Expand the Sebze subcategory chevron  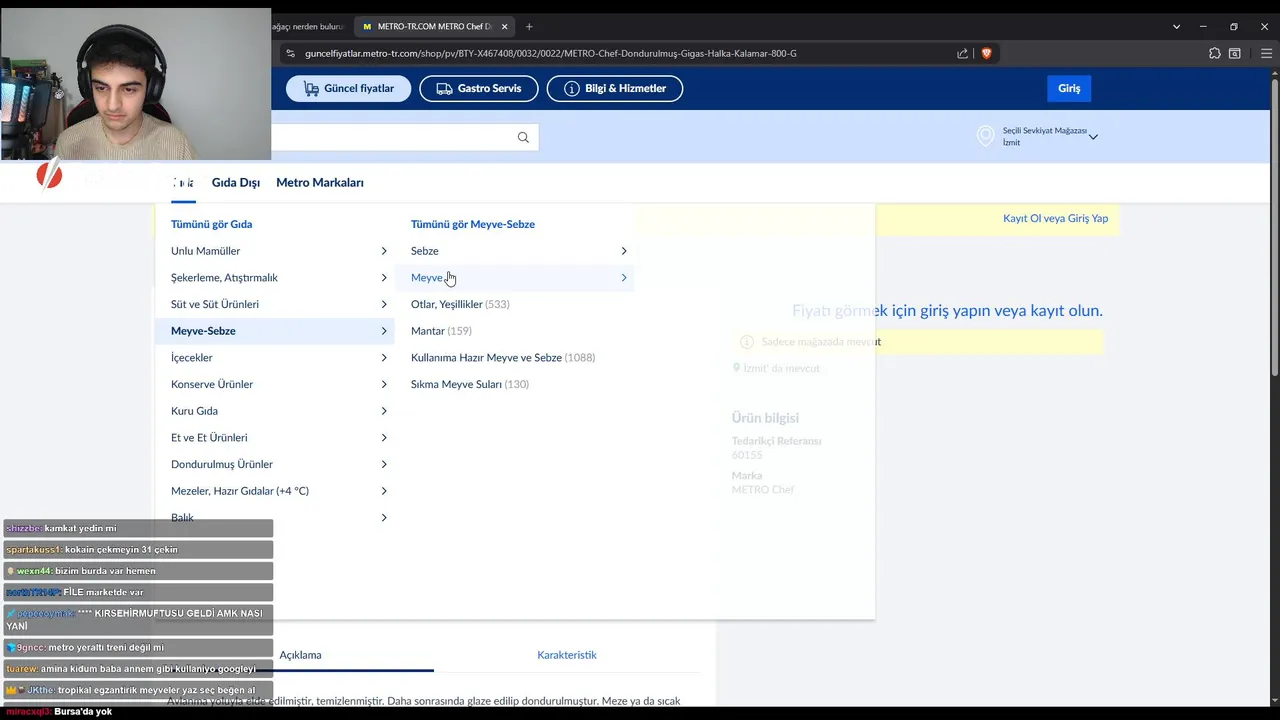click(624, 251)
